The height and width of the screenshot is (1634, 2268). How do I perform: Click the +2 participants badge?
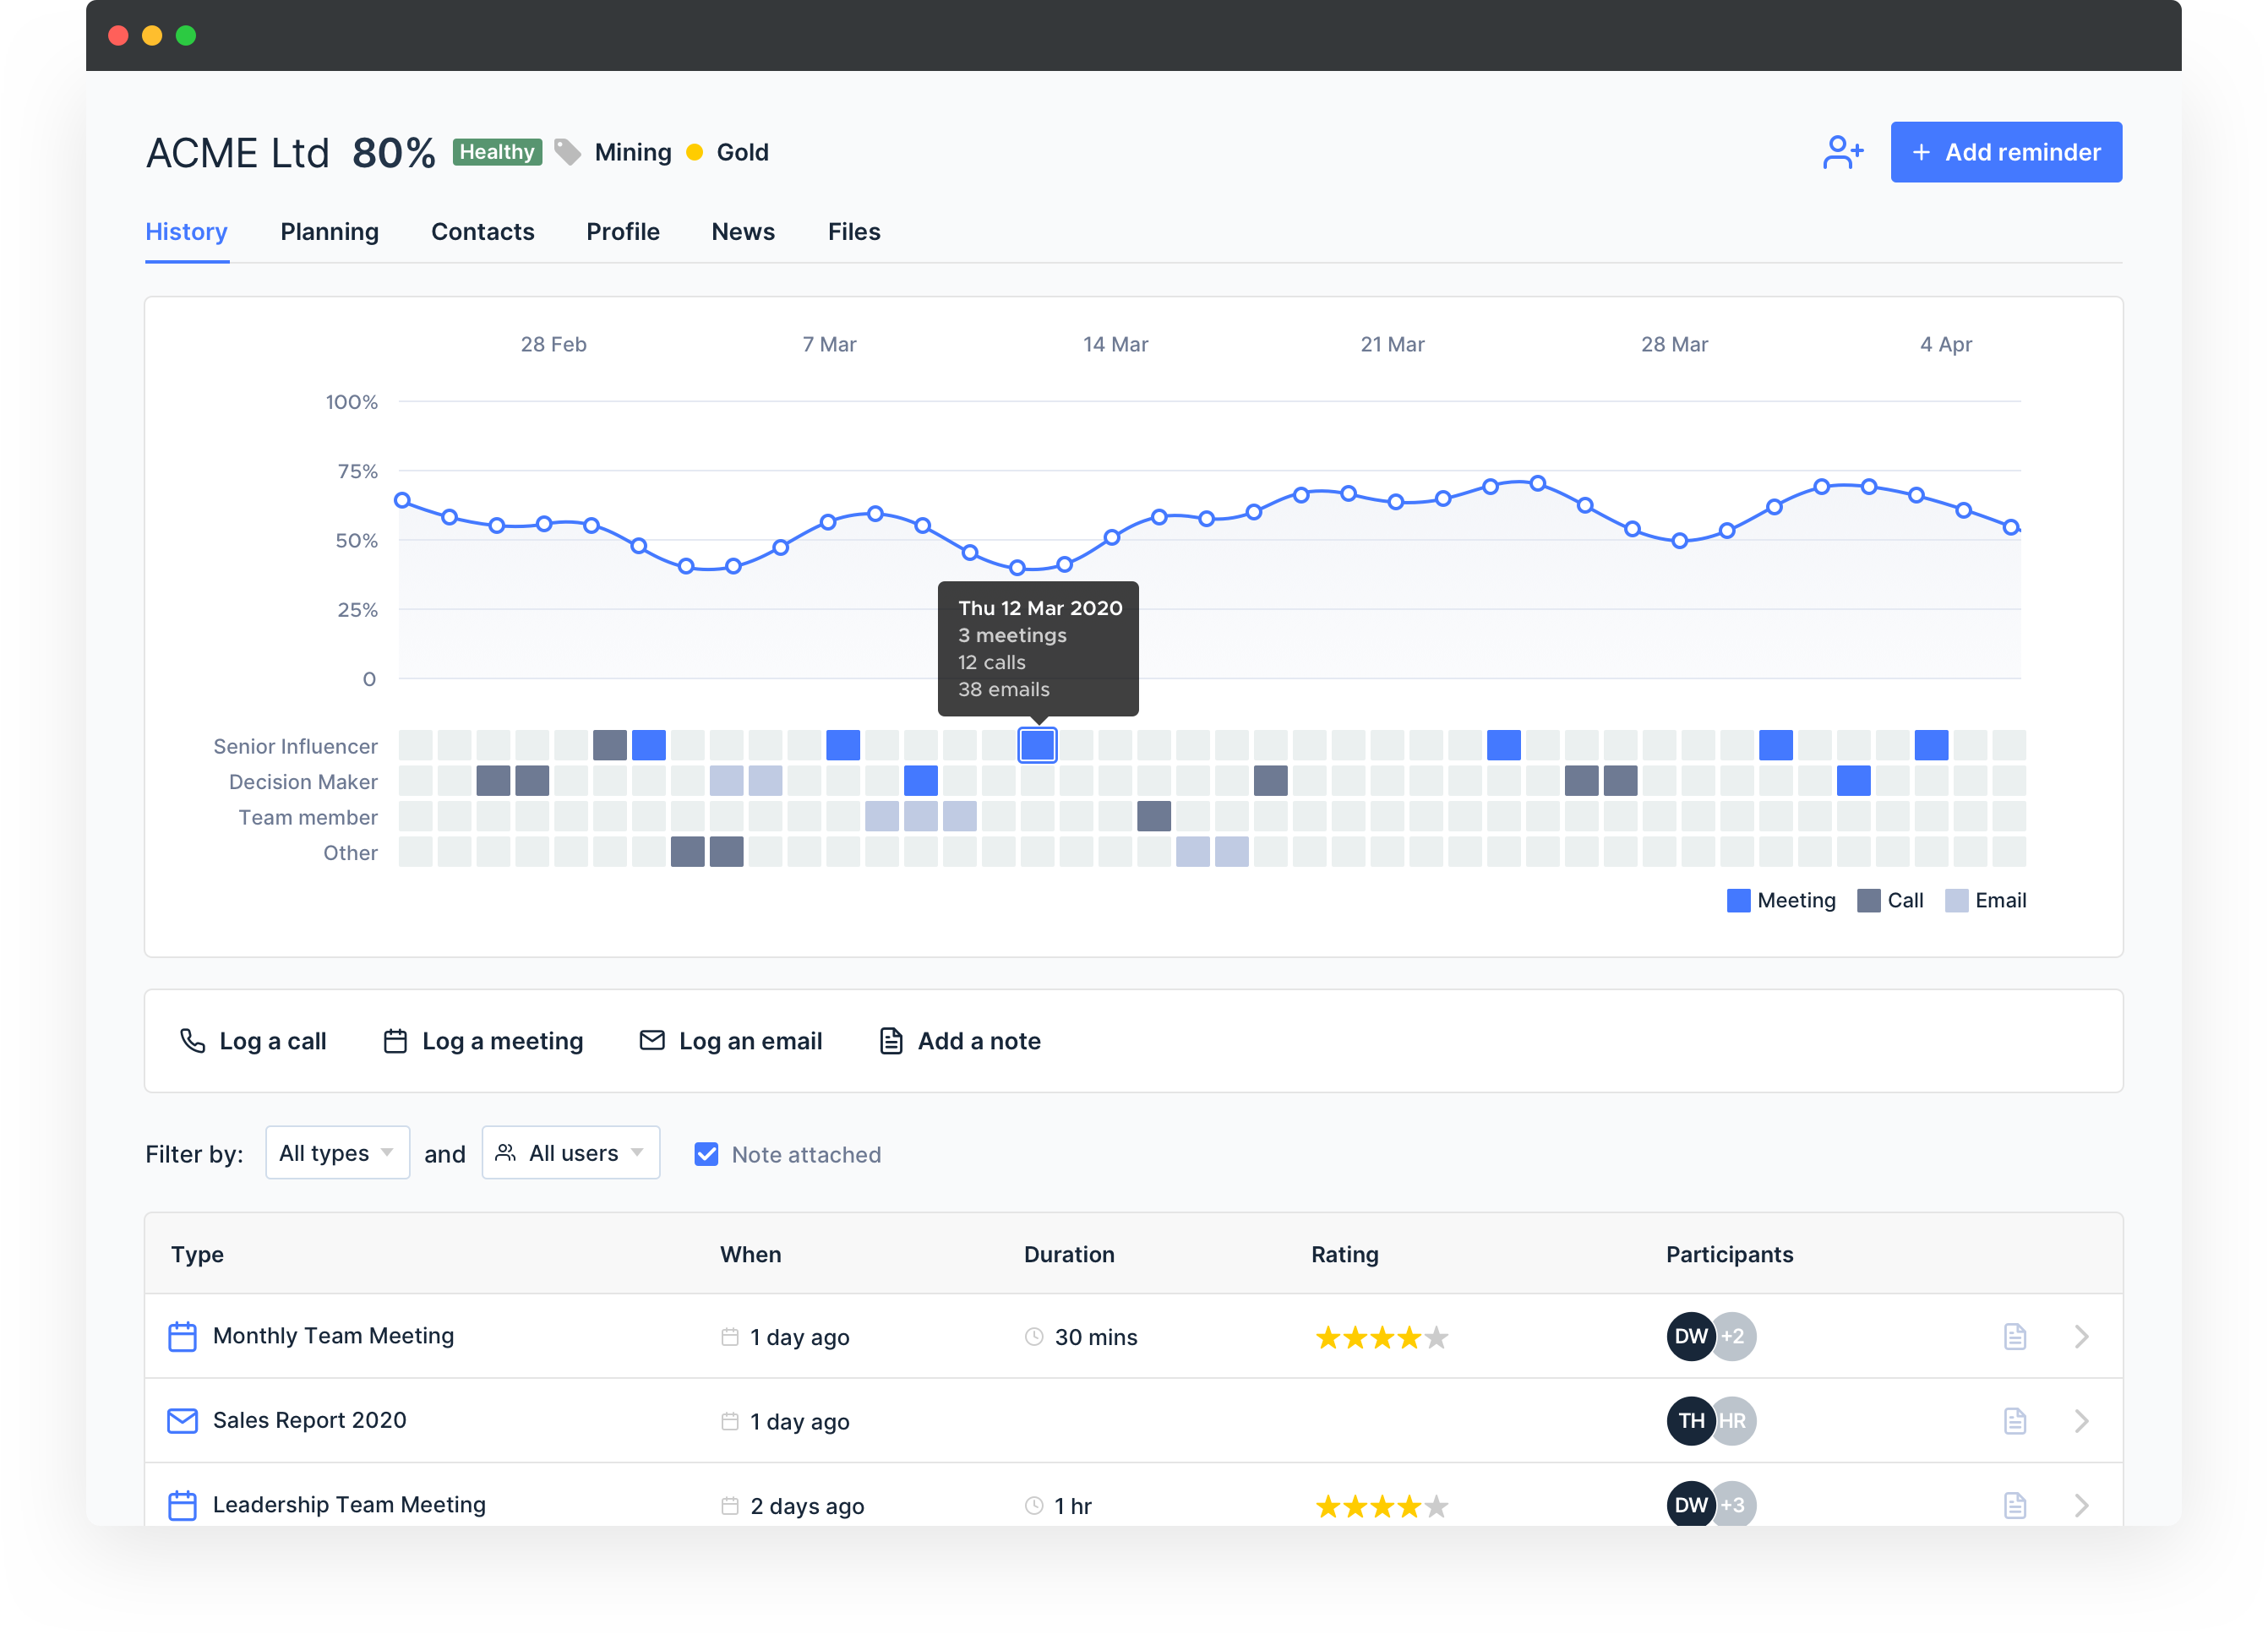(x=1736, y=1336)
